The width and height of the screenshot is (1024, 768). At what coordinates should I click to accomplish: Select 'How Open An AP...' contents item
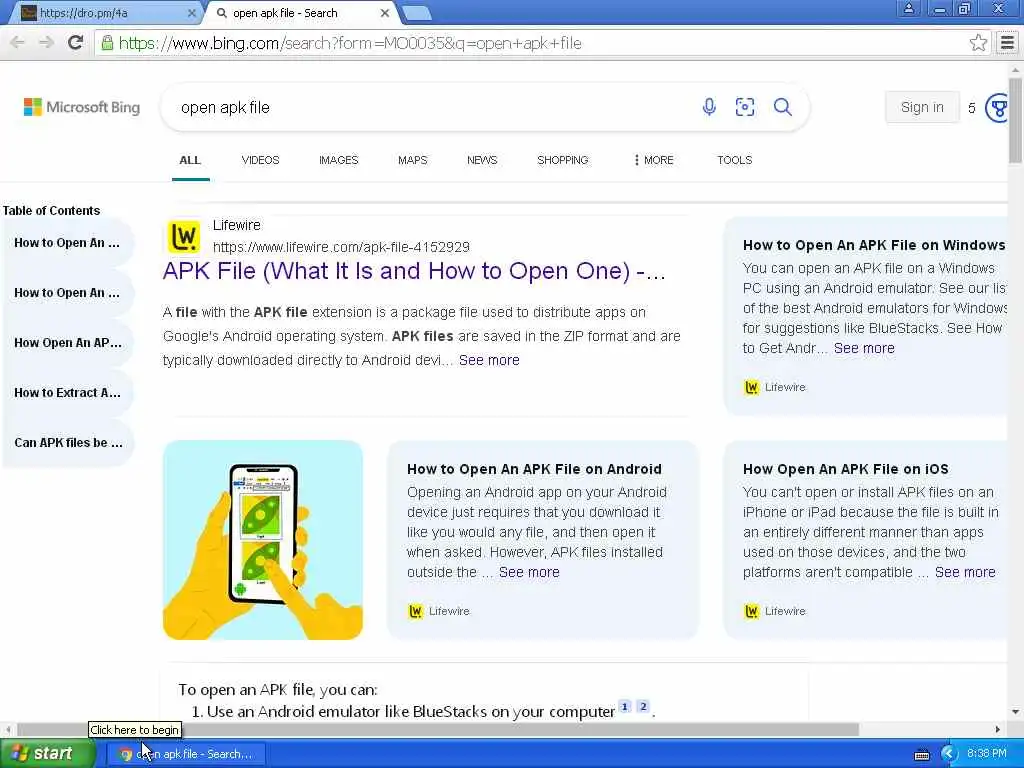pos(67,343)
